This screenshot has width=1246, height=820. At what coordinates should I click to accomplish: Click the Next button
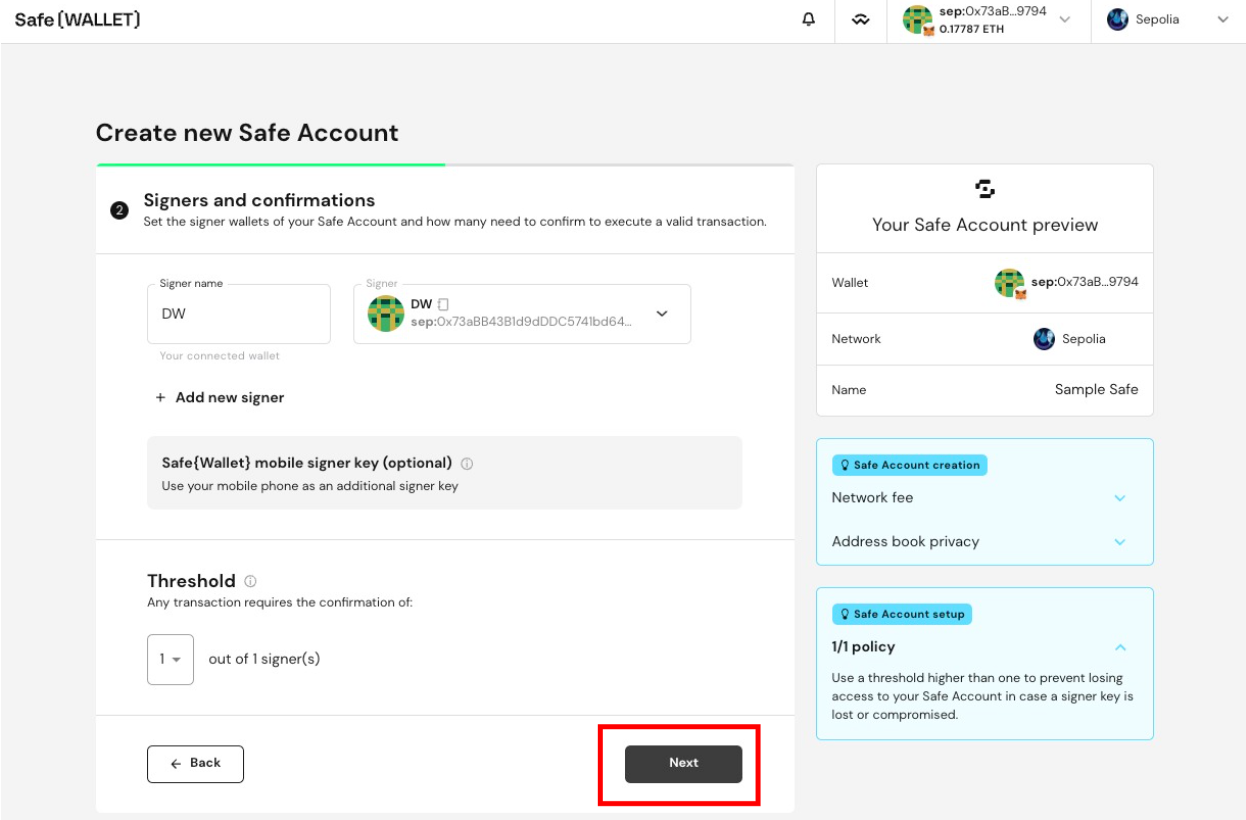click(684, 763)
